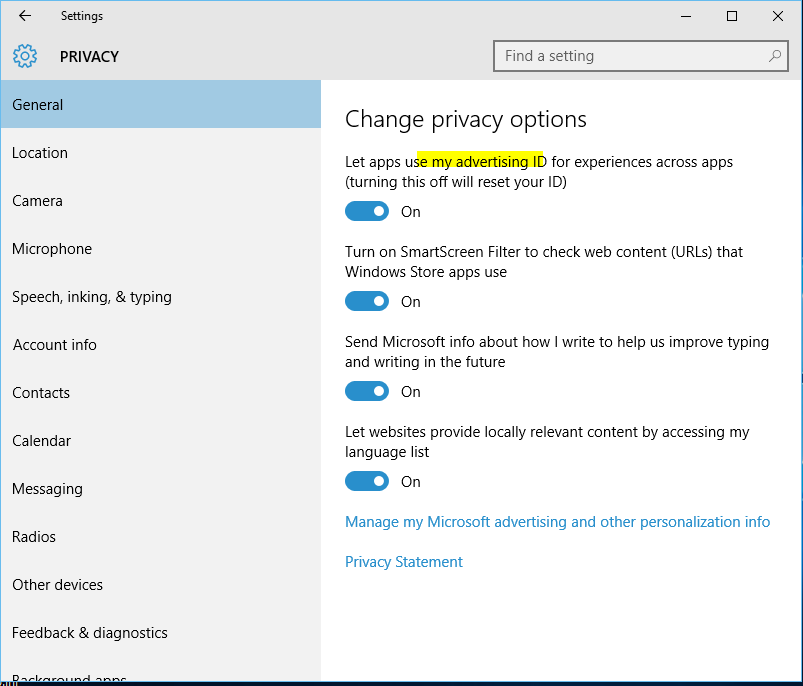Click the back arrow in the title bar
Viewport: 803px width, 686px height.
tap(25, 16)
